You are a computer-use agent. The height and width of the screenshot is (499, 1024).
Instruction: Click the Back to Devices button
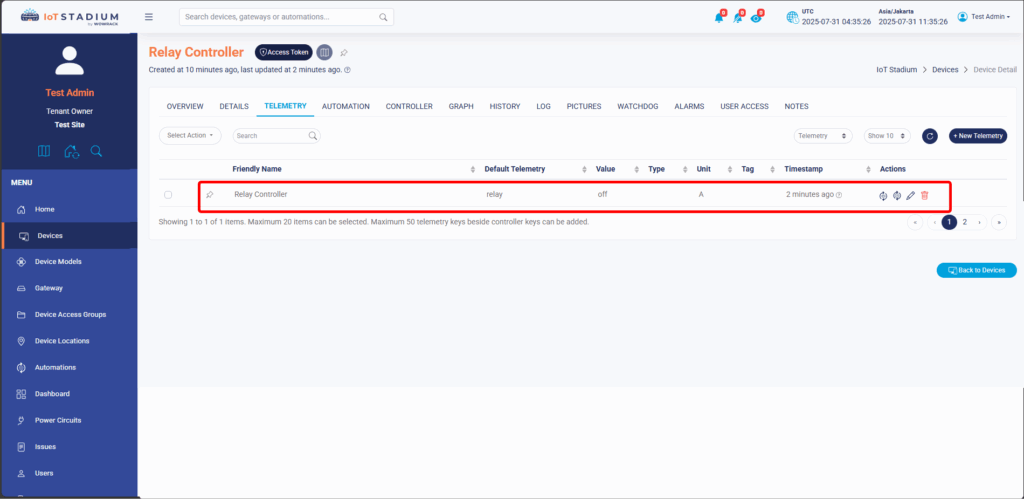click(x=976, y=270)
